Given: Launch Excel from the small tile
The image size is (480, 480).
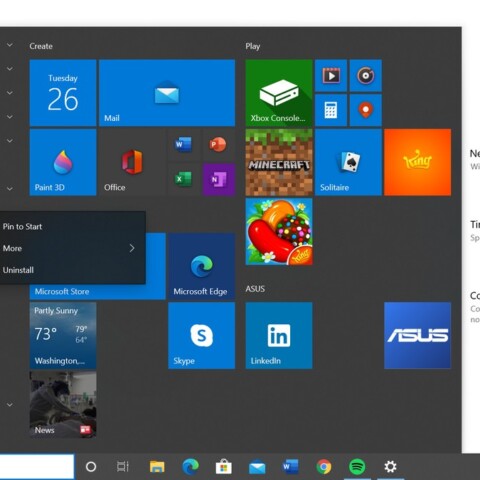Looking at the screenshot, I should coord(184,179).
